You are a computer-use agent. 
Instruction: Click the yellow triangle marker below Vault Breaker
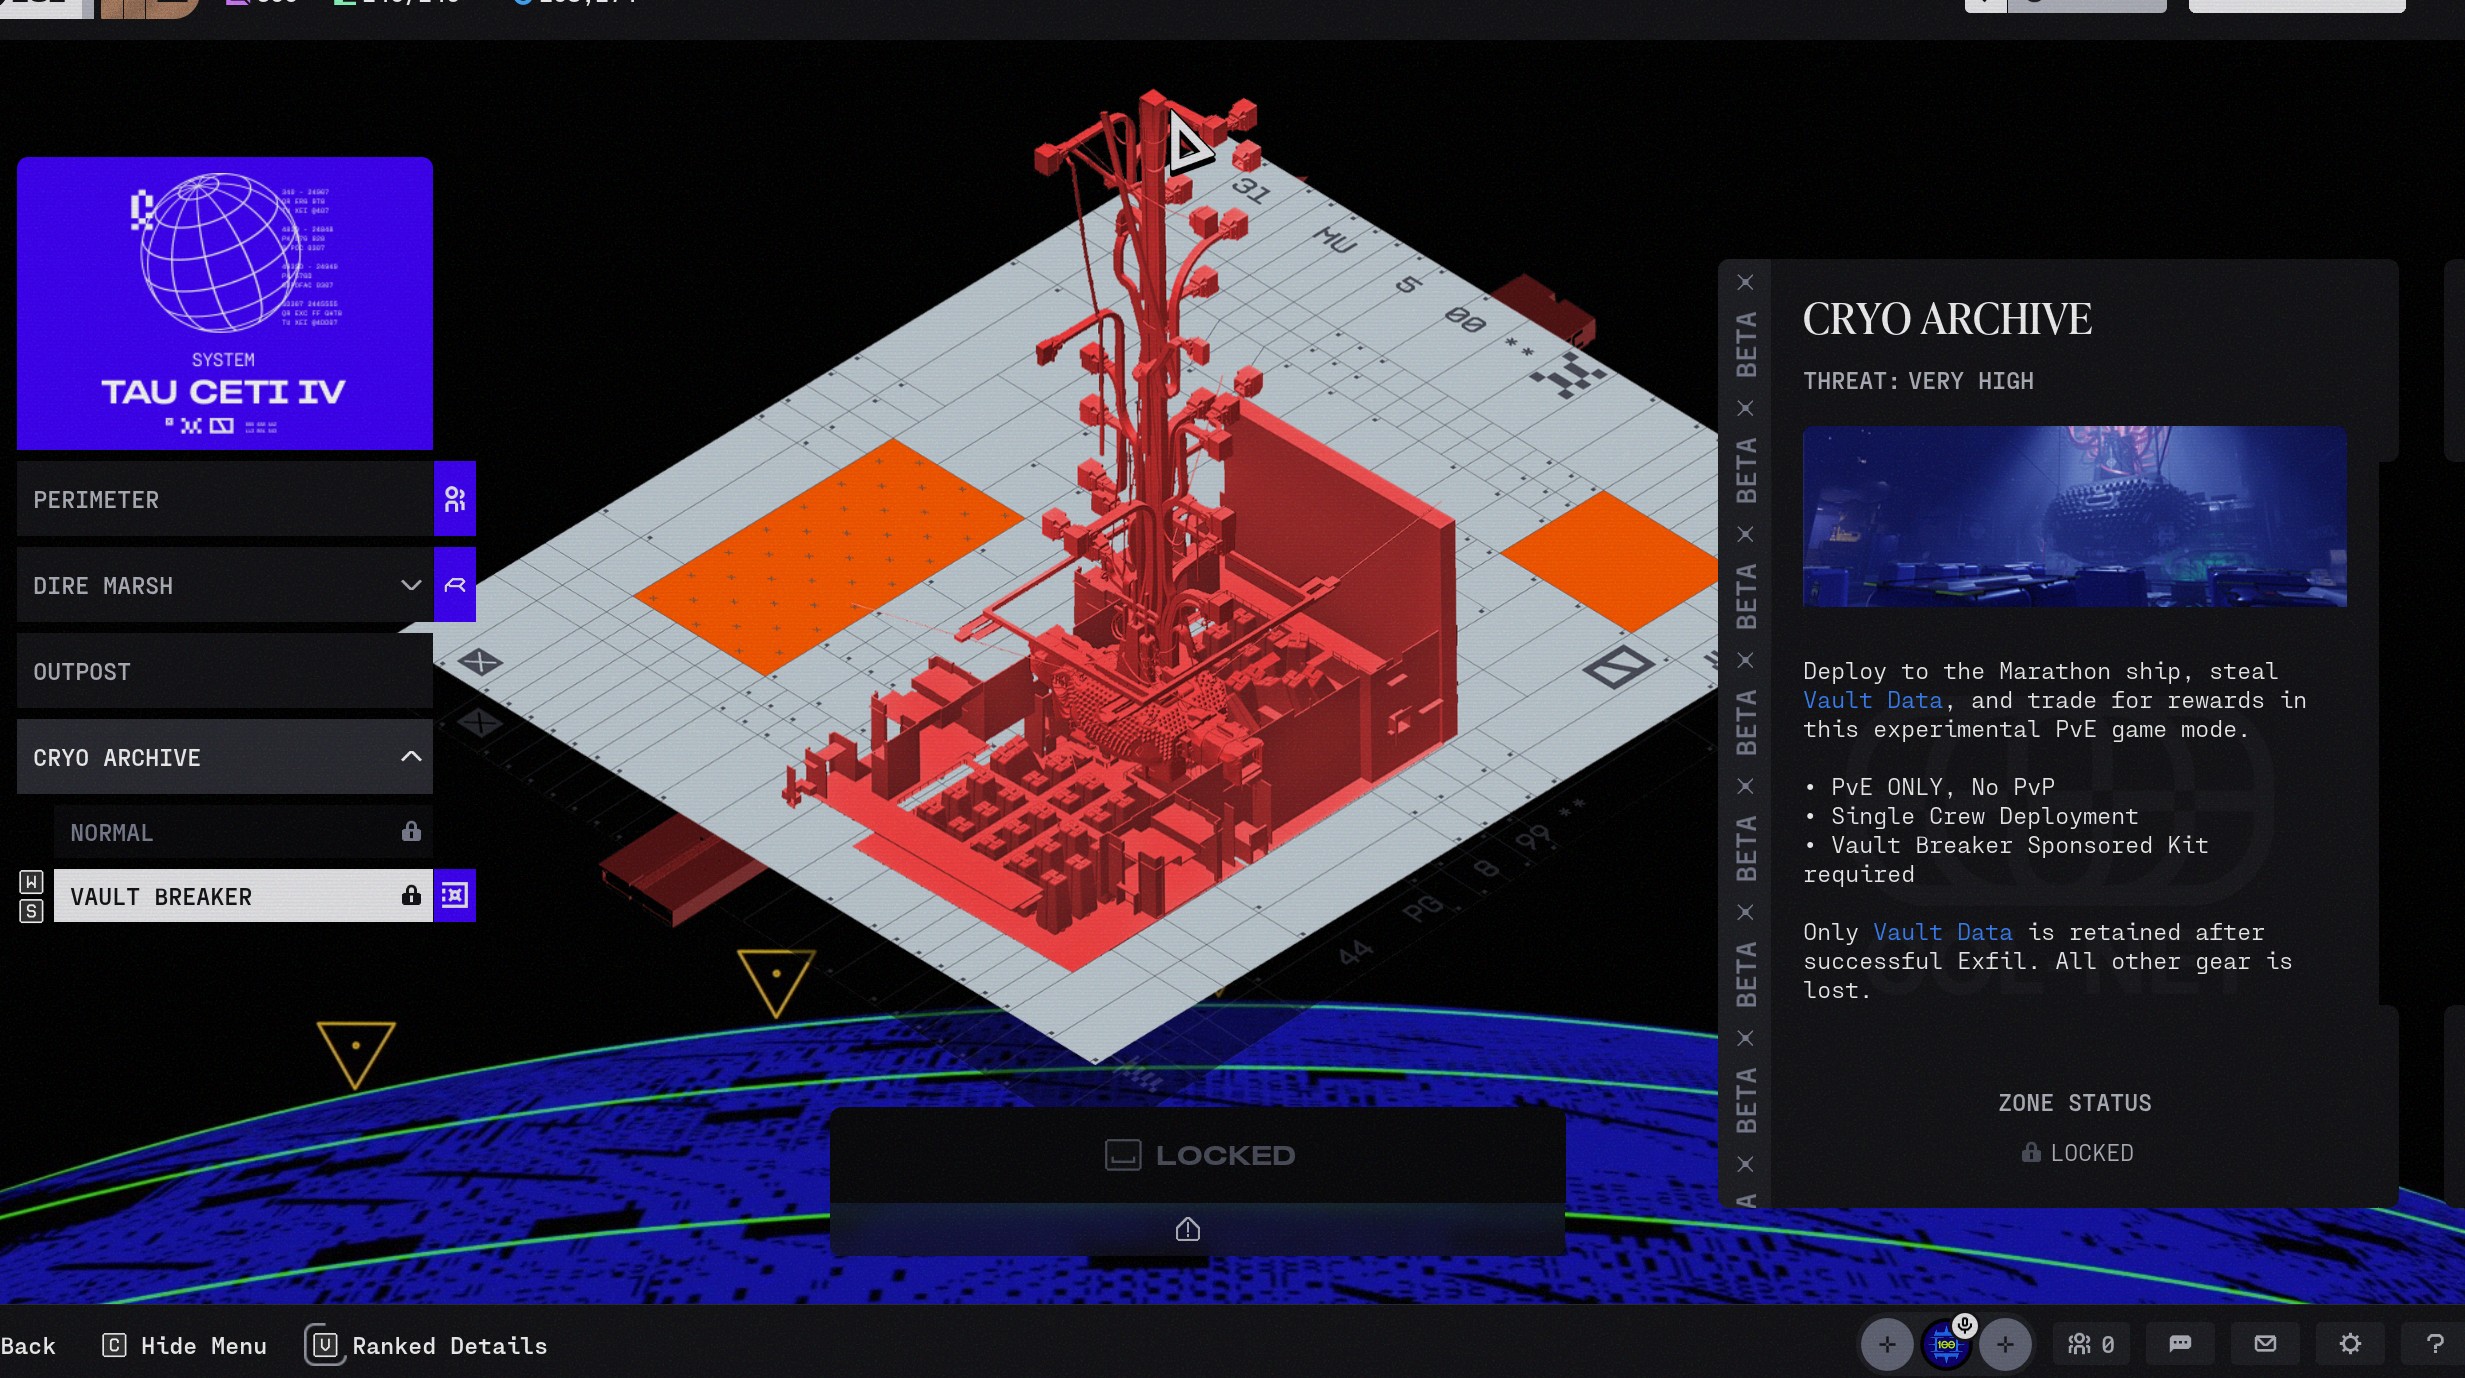click(356, 1055)
